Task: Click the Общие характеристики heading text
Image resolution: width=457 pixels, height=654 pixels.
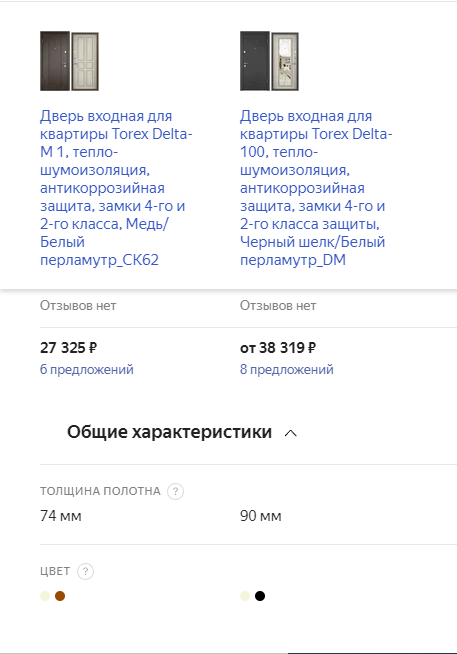Action: point(169,432)
